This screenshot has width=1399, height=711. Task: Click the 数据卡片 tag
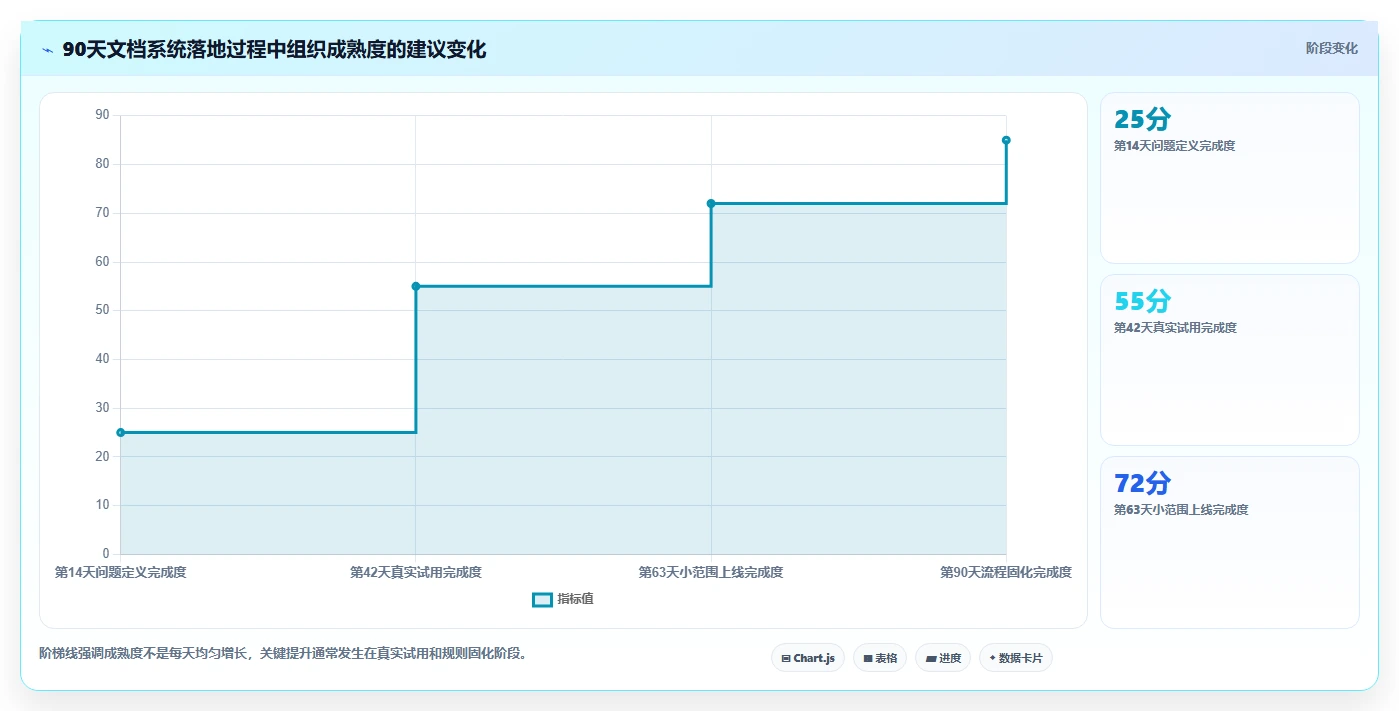1016,658
